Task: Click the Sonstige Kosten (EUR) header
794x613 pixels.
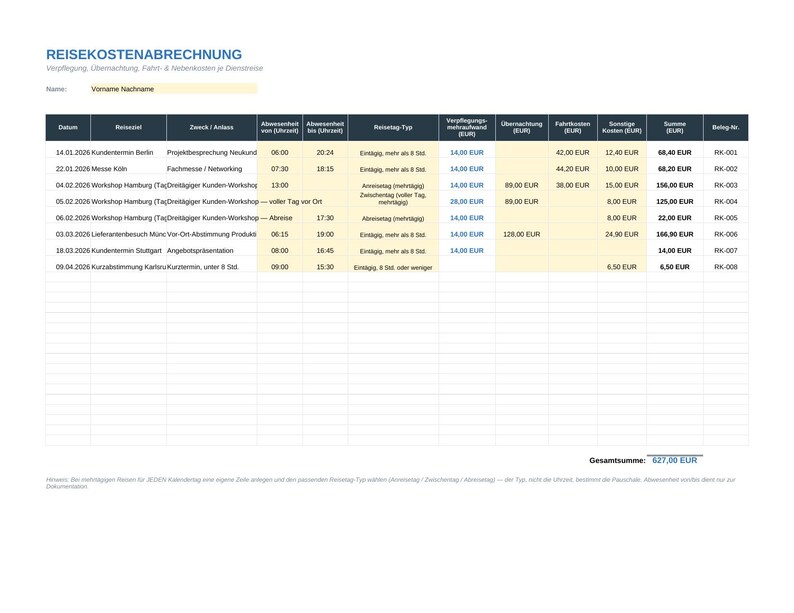Action: pyautogui.click(x=622, y=128)
